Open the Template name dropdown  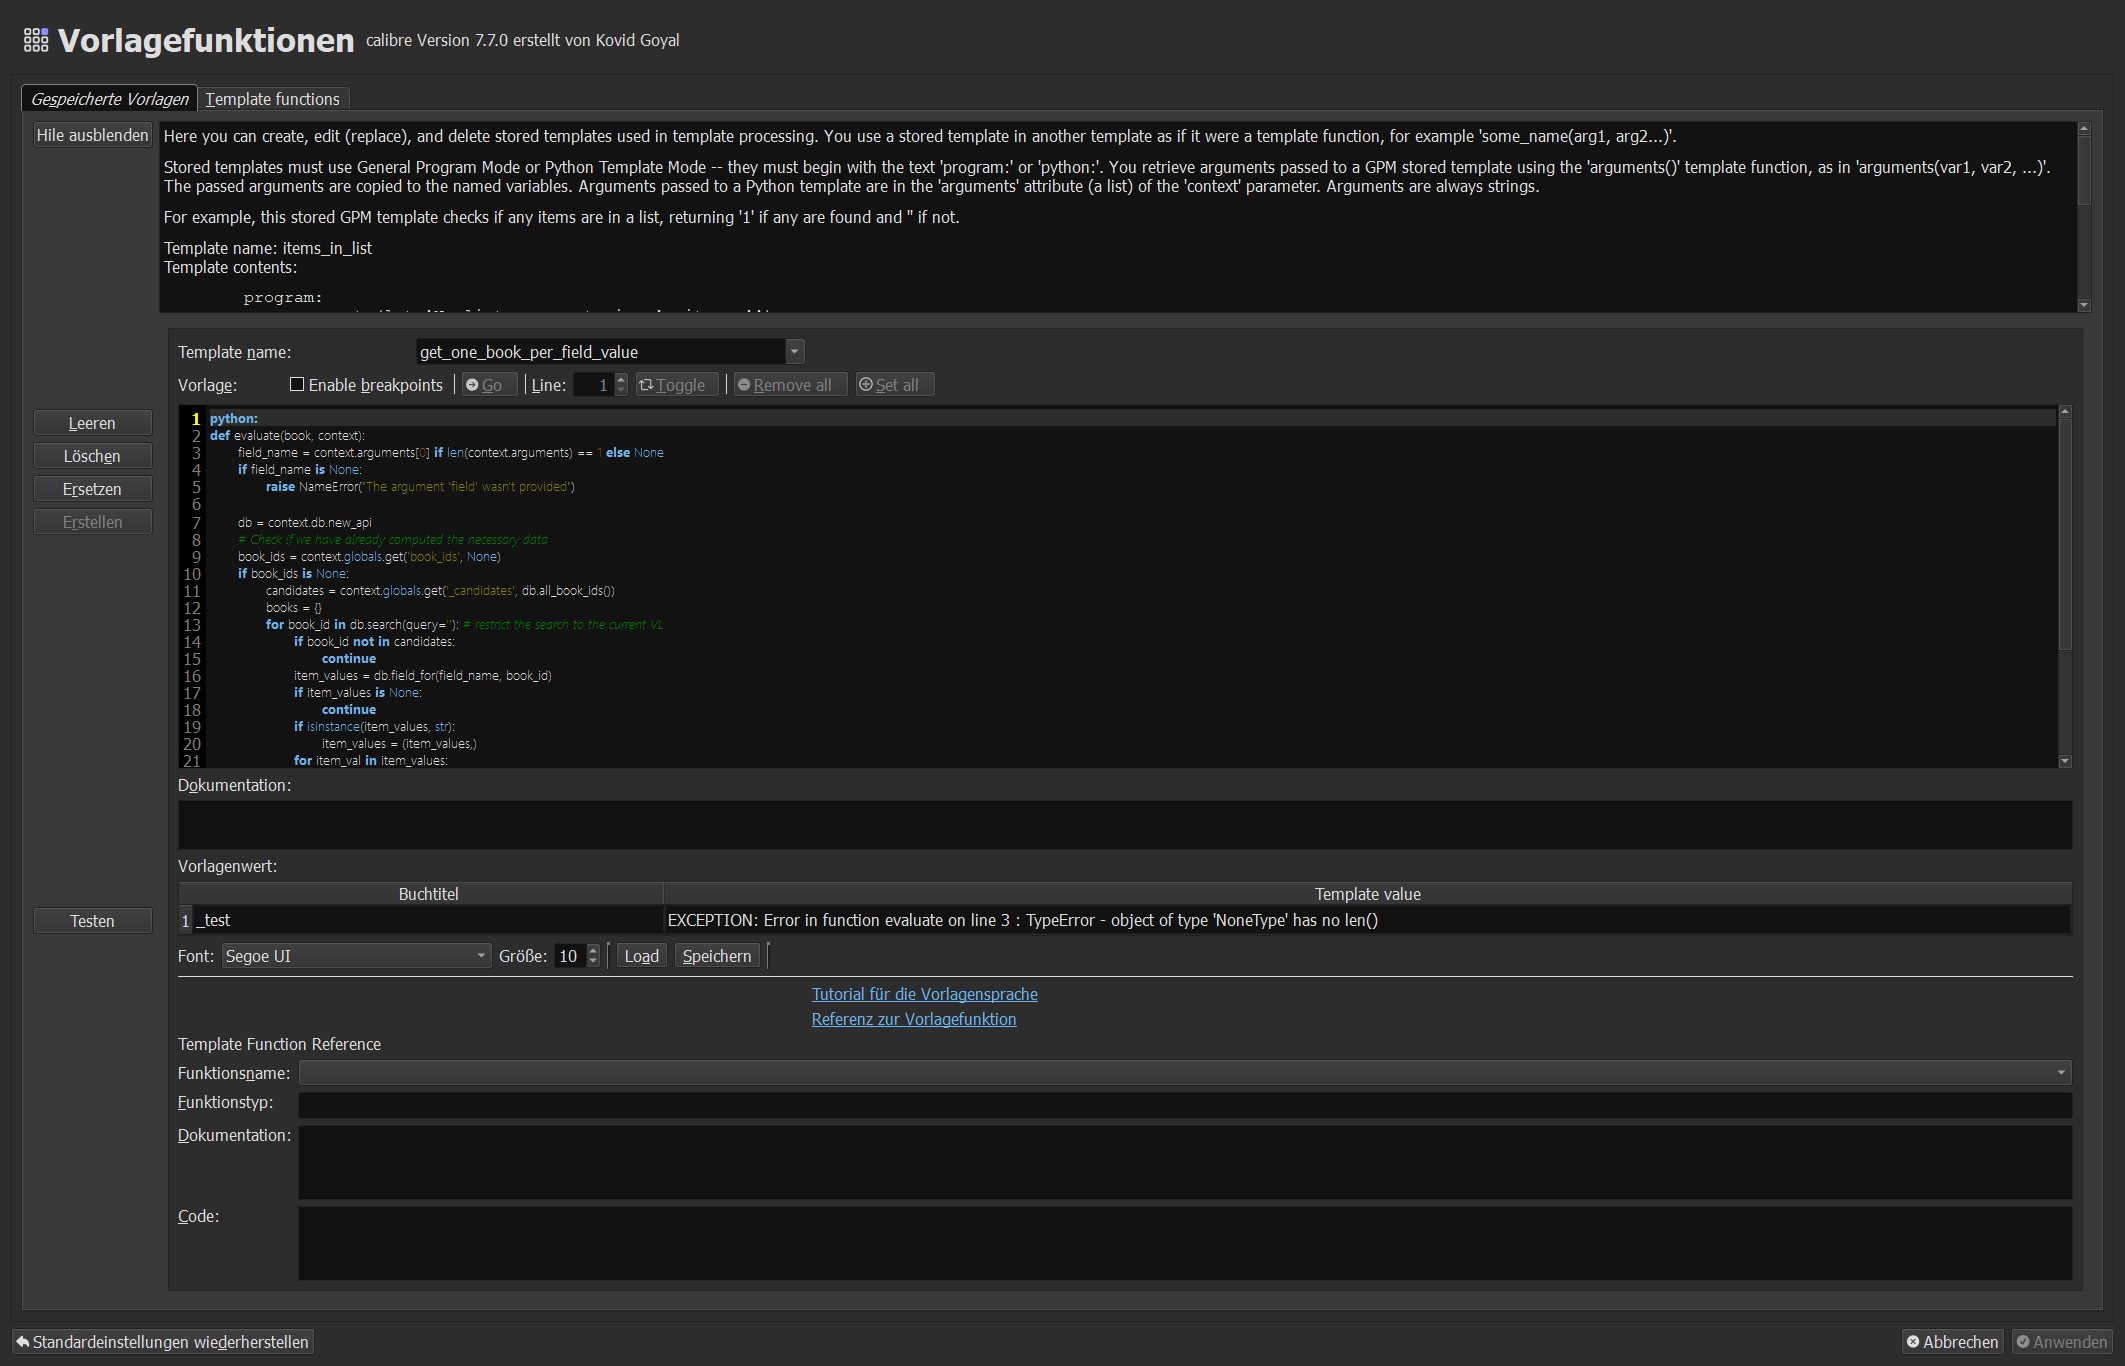click(794, 351)
